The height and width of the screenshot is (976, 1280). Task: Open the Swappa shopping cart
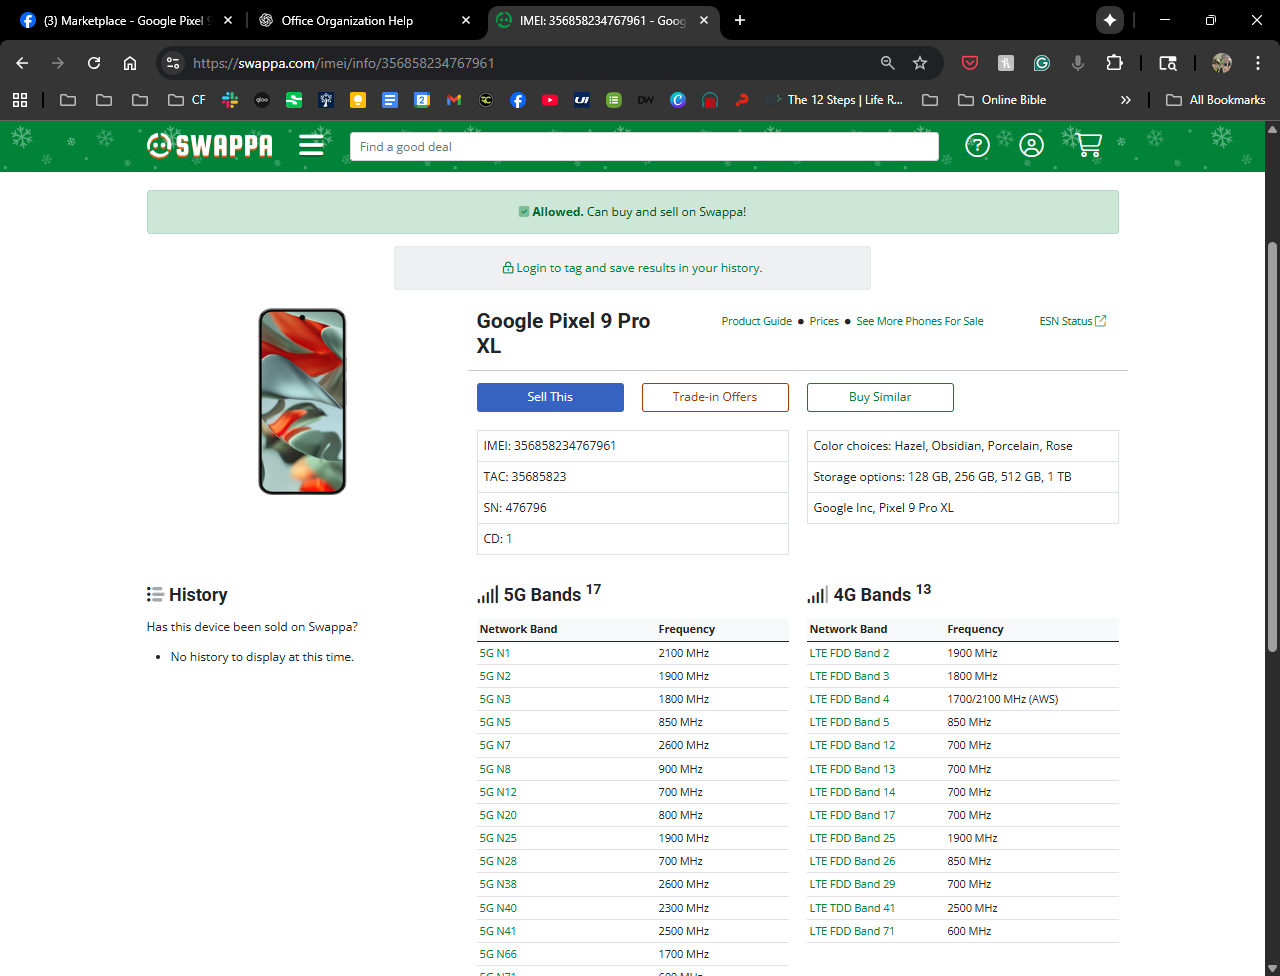(x=1088, y=146)
